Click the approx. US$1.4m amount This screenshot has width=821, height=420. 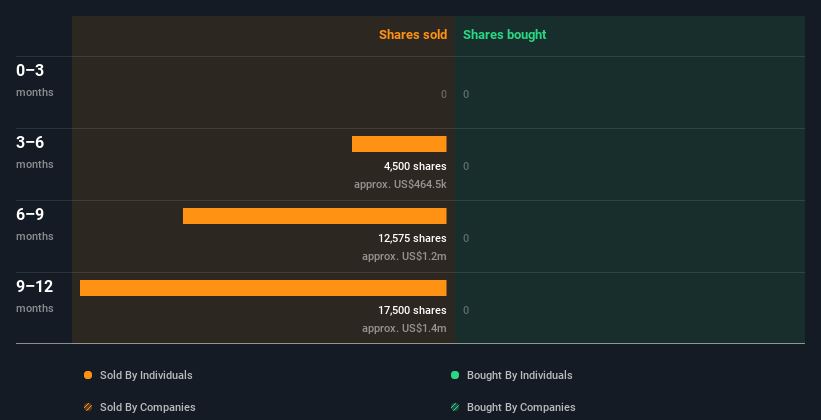404,328
